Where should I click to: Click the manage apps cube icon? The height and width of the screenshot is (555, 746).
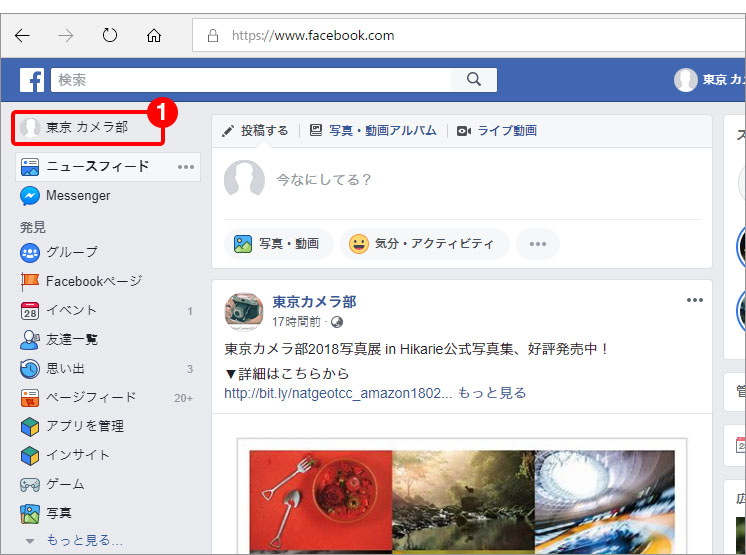pos(29,427)
